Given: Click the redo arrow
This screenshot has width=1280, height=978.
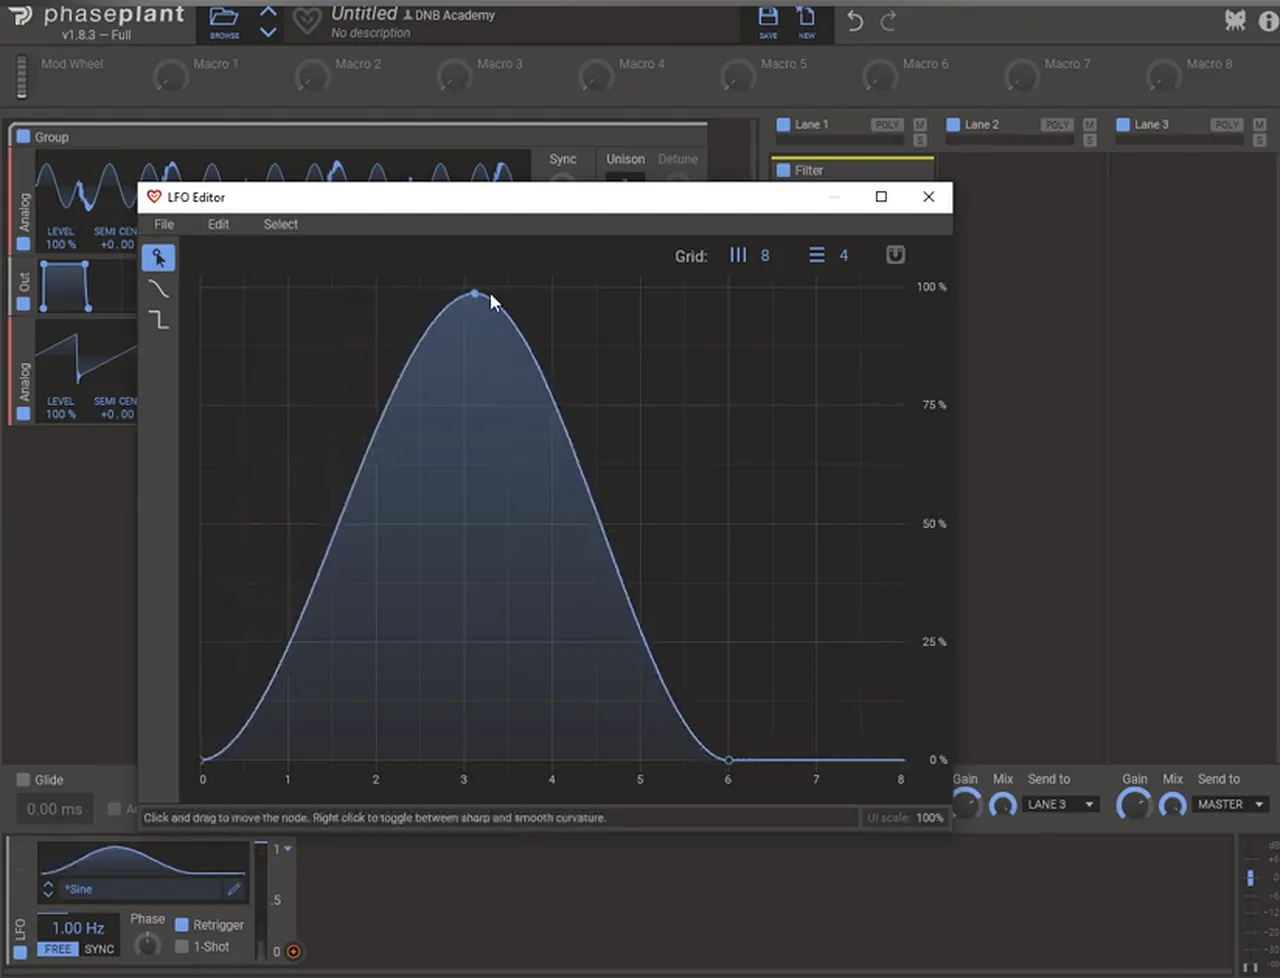Looking at the screenshot, I should (x=888, y=21).
